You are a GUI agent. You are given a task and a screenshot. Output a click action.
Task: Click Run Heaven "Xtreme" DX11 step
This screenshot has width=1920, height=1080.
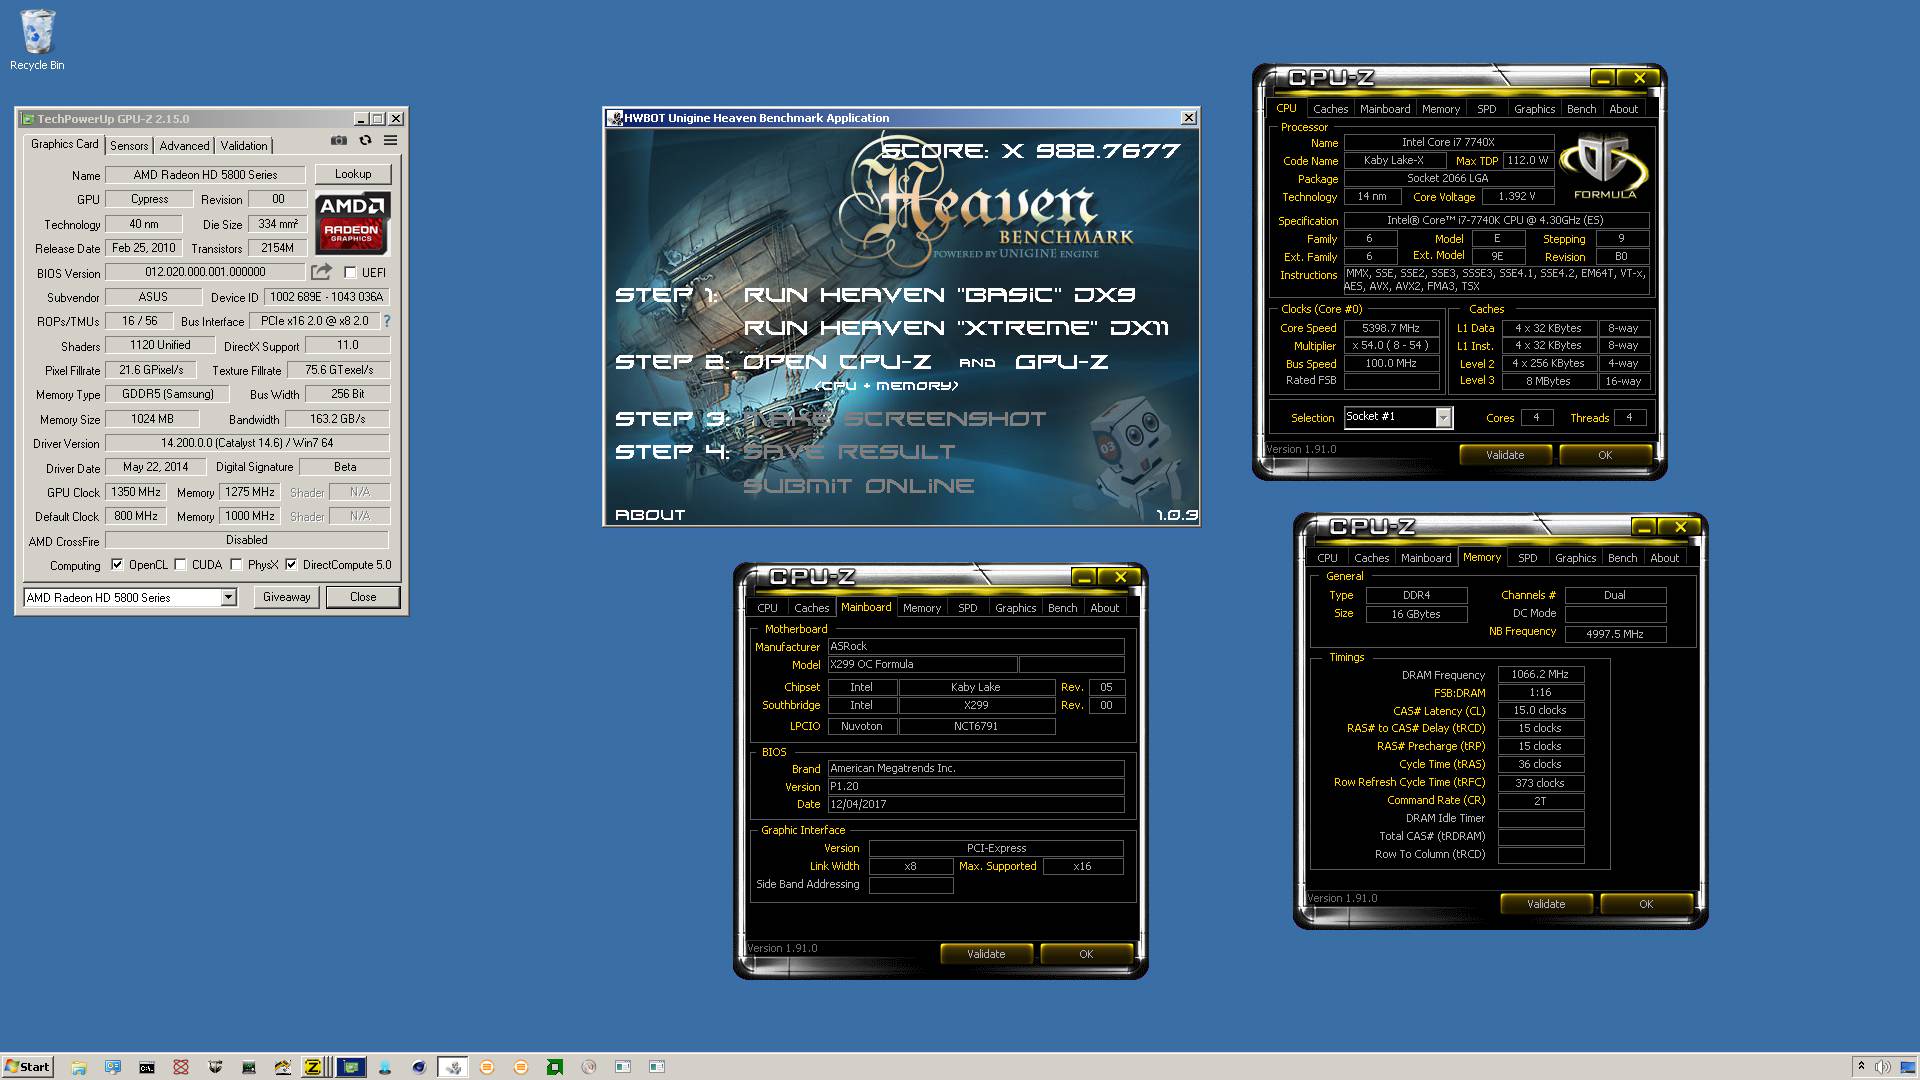pos(956,328)
